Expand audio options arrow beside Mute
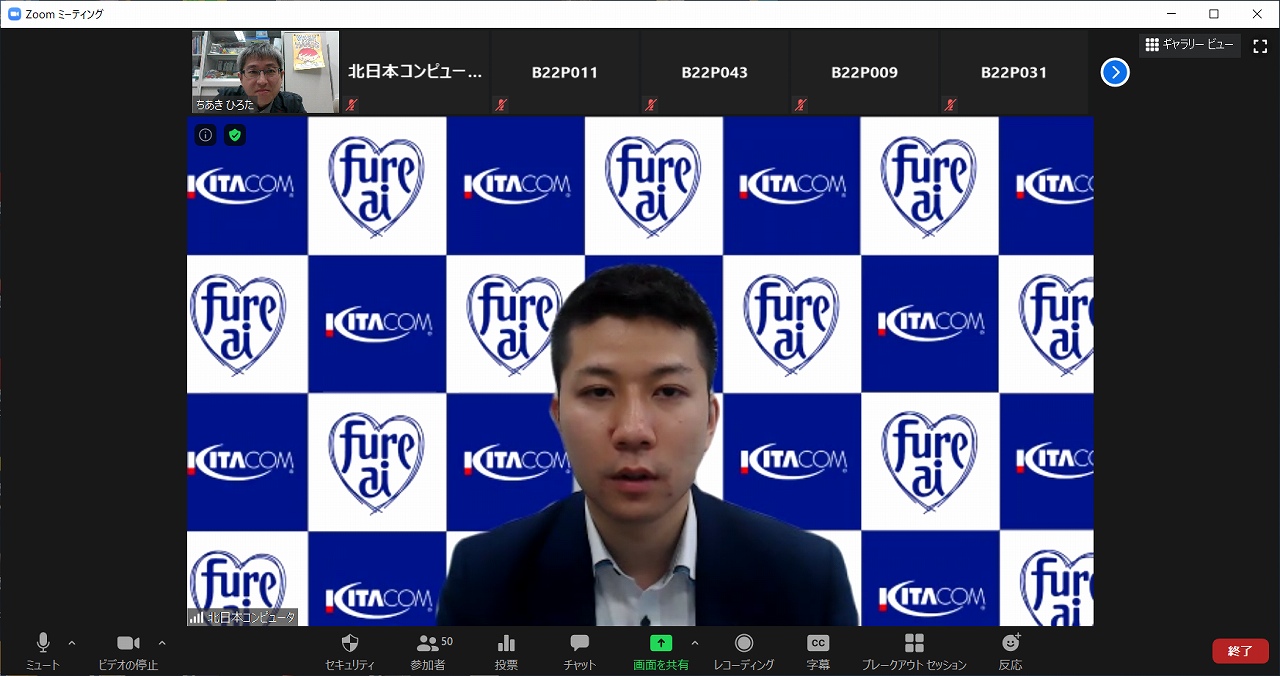The image size is (1280, 676). [72, 643]
